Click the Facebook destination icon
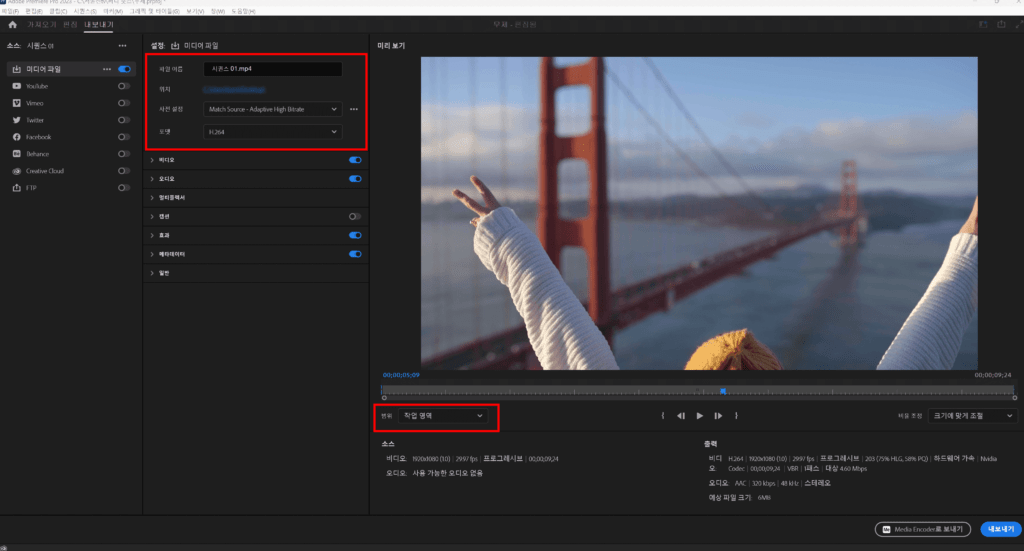 click(x=16, y=137)
